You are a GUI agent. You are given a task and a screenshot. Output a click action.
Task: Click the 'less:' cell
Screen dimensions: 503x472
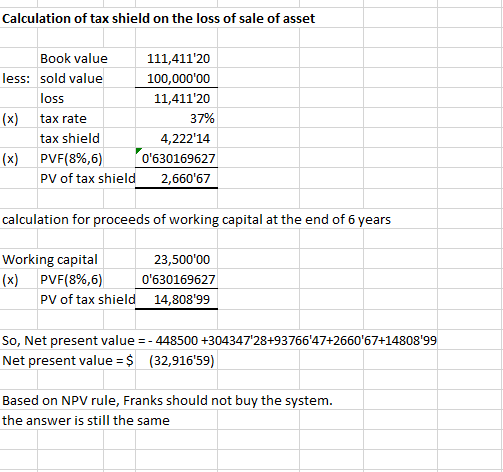coord(16,79)
